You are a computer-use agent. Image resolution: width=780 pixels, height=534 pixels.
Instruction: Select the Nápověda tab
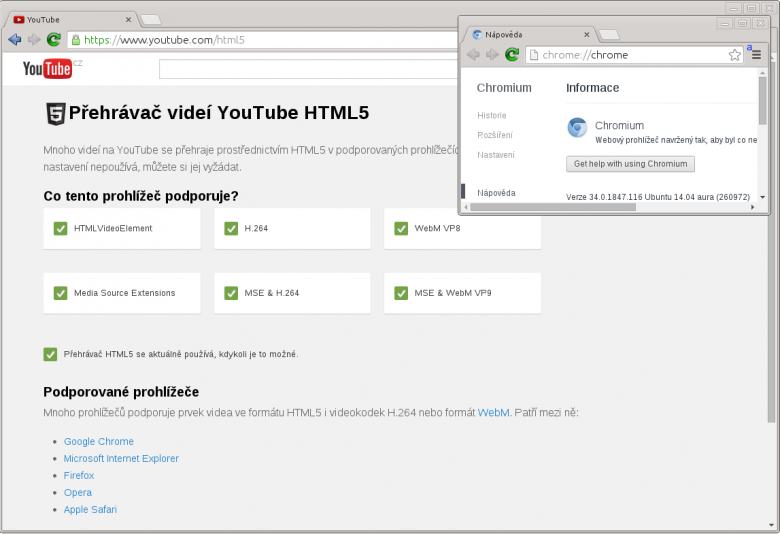(x=530, y=34)
